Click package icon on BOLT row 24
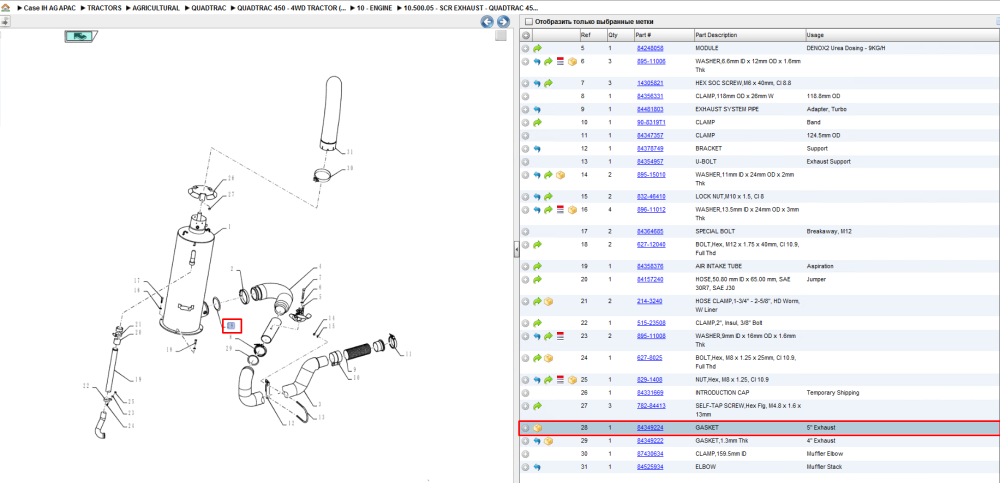This screenshot has height=483, width=1000. [x=548, y=357]
